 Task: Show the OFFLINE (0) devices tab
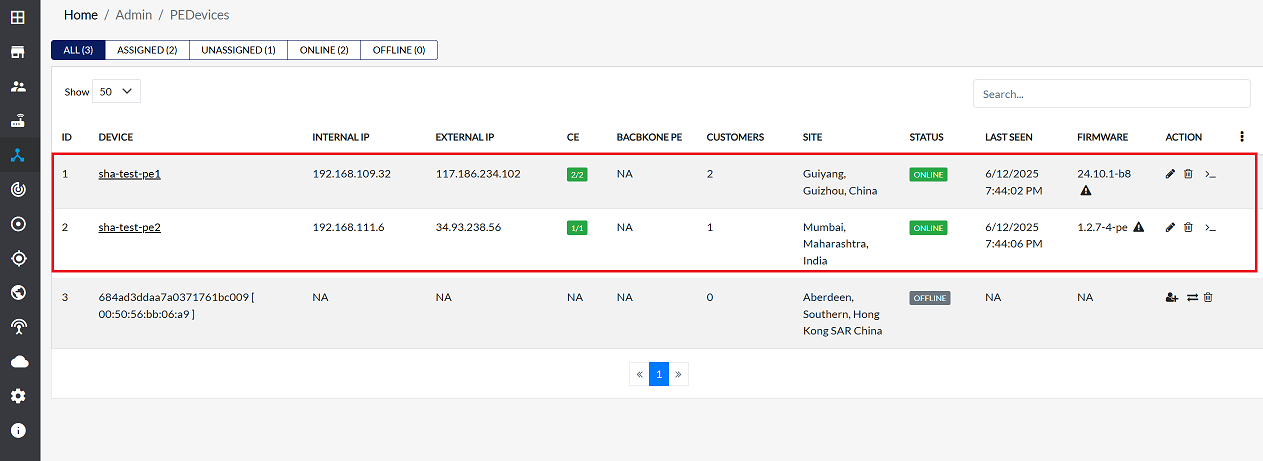(x=399, y=50)
